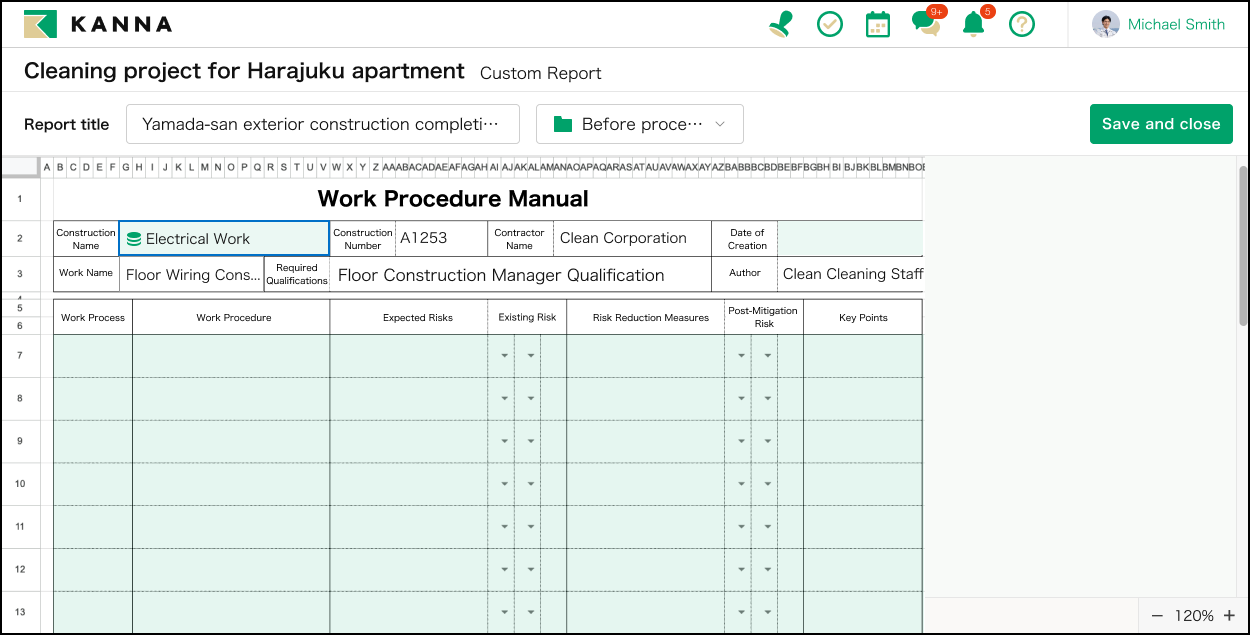Select row 9 header in spreadsheet
1250x635 pixels.
[20, 441]
